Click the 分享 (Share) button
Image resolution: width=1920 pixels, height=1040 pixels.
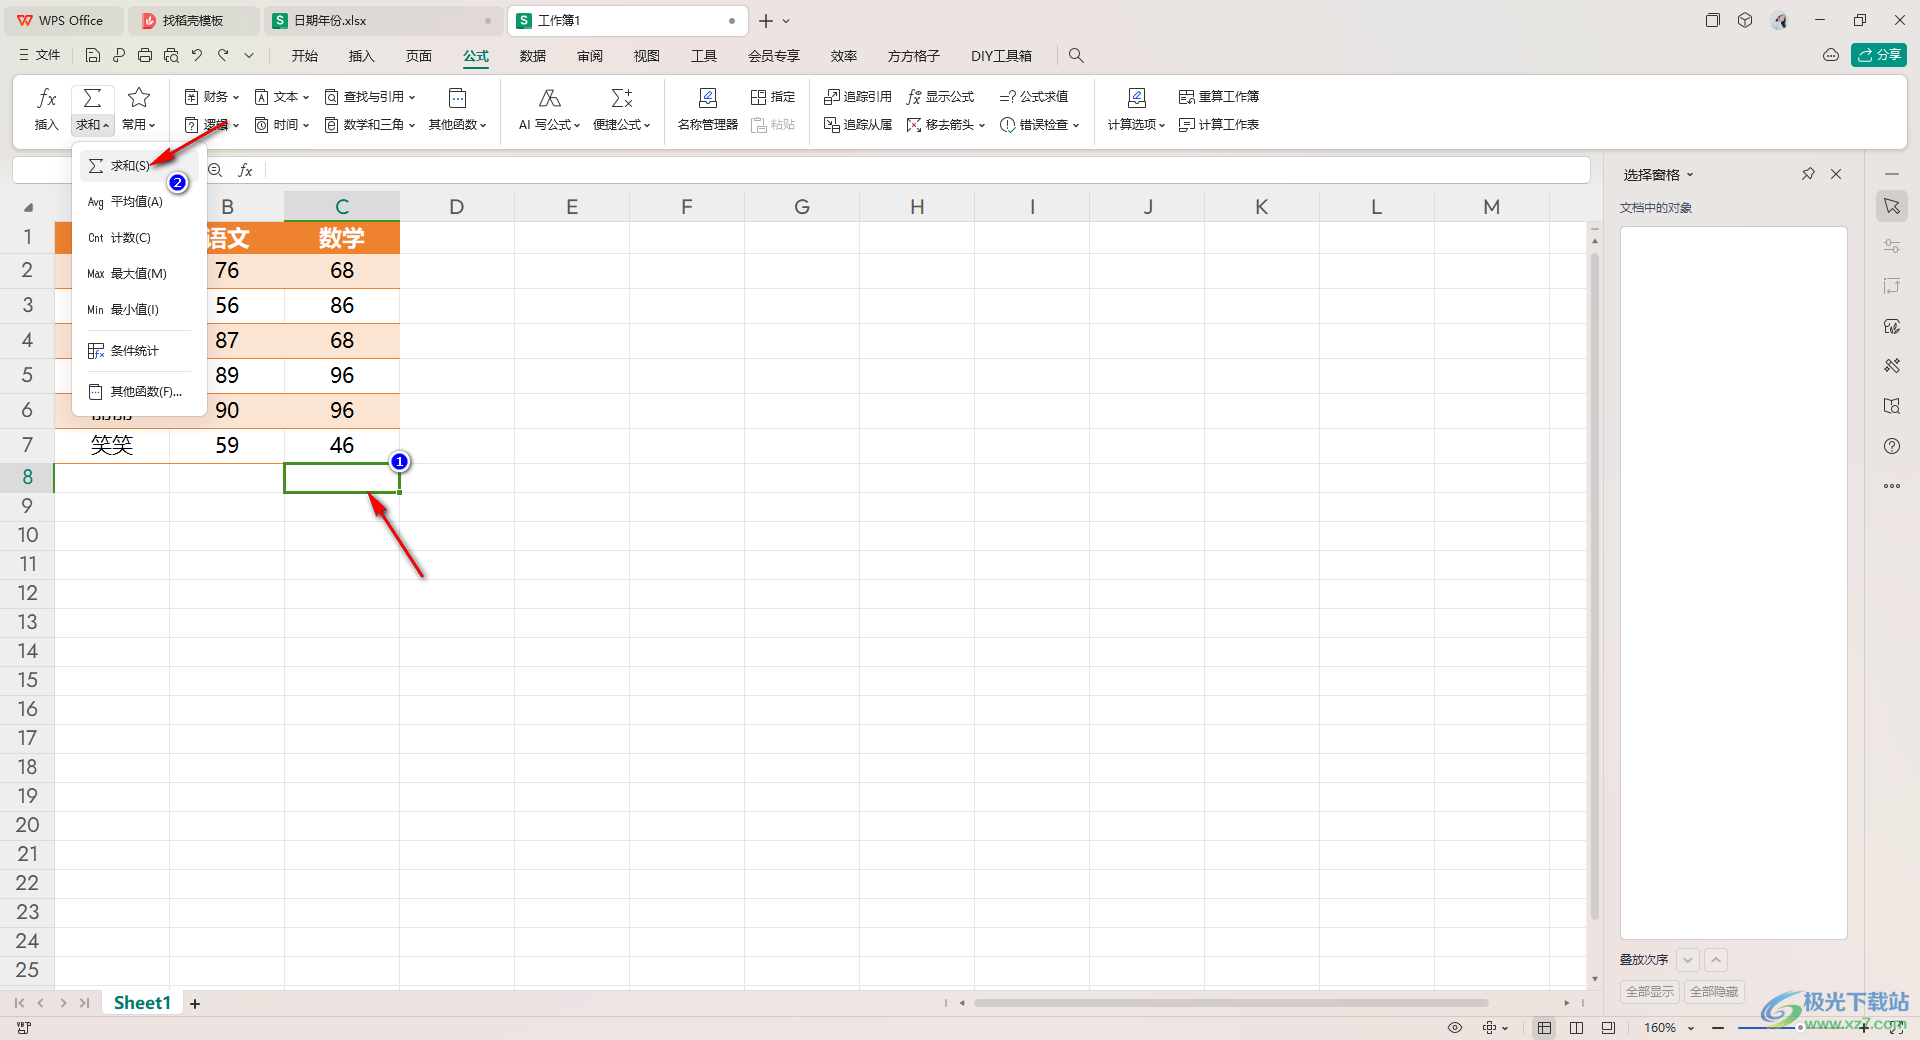pos(1879,55)
